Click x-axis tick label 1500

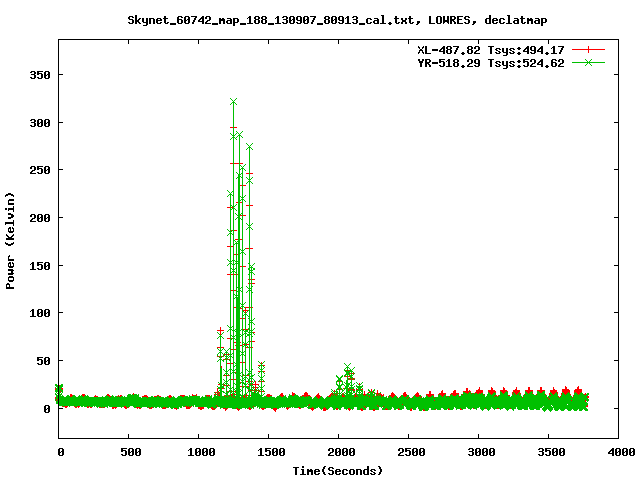271,452
